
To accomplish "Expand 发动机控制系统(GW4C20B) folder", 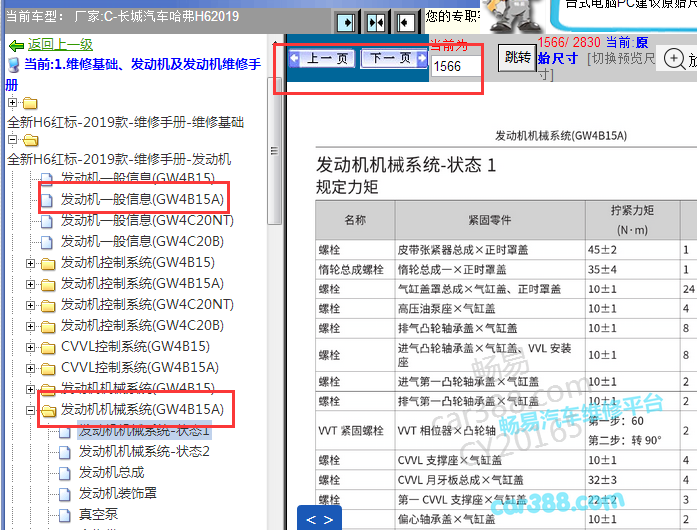I will [30, 326].
